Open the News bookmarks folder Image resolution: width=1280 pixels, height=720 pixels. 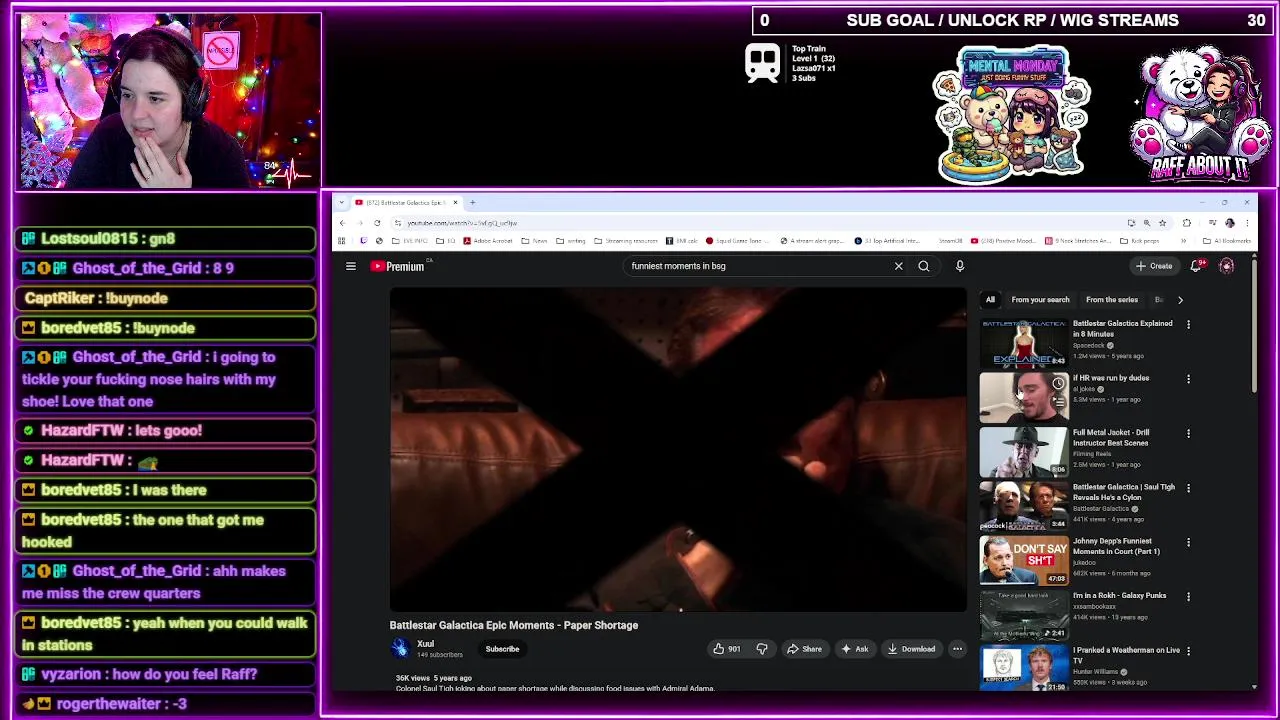pyautogui.click(x=534, y=241)
